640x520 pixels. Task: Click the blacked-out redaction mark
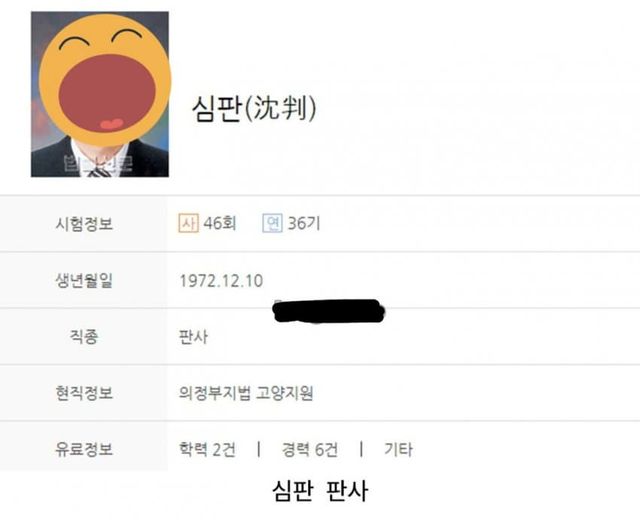coord(329,311)
